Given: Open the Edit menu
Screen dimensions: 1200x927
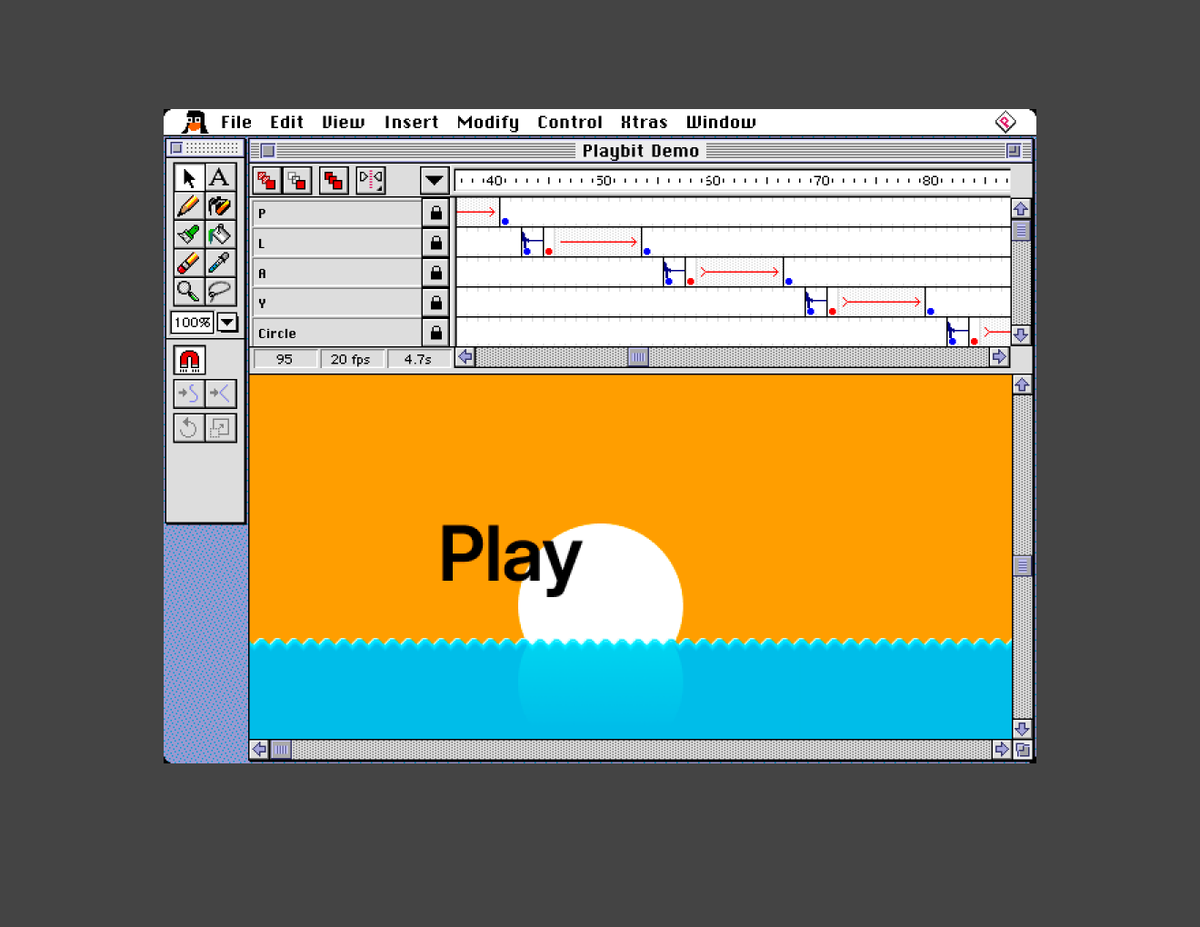Looking at the screenshot, I should pyautogui.click(x=287, y=122).
